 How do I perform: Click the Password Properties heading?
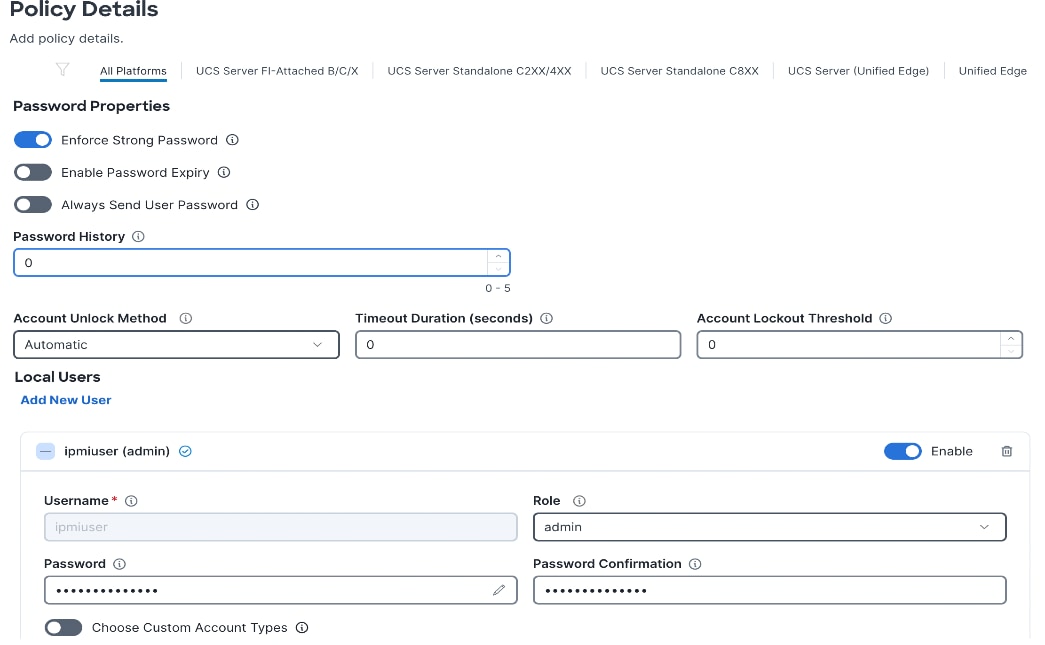coord(91,106)
